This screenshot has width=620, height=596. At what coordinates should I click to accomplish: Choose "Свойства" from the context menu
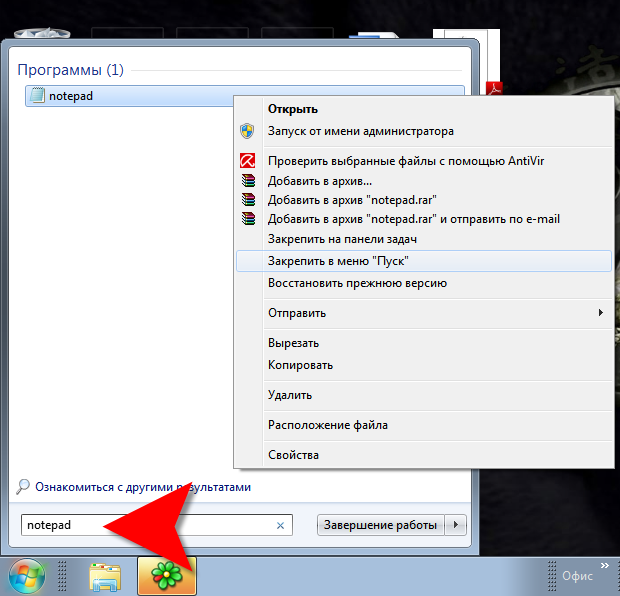coord(293,455)
